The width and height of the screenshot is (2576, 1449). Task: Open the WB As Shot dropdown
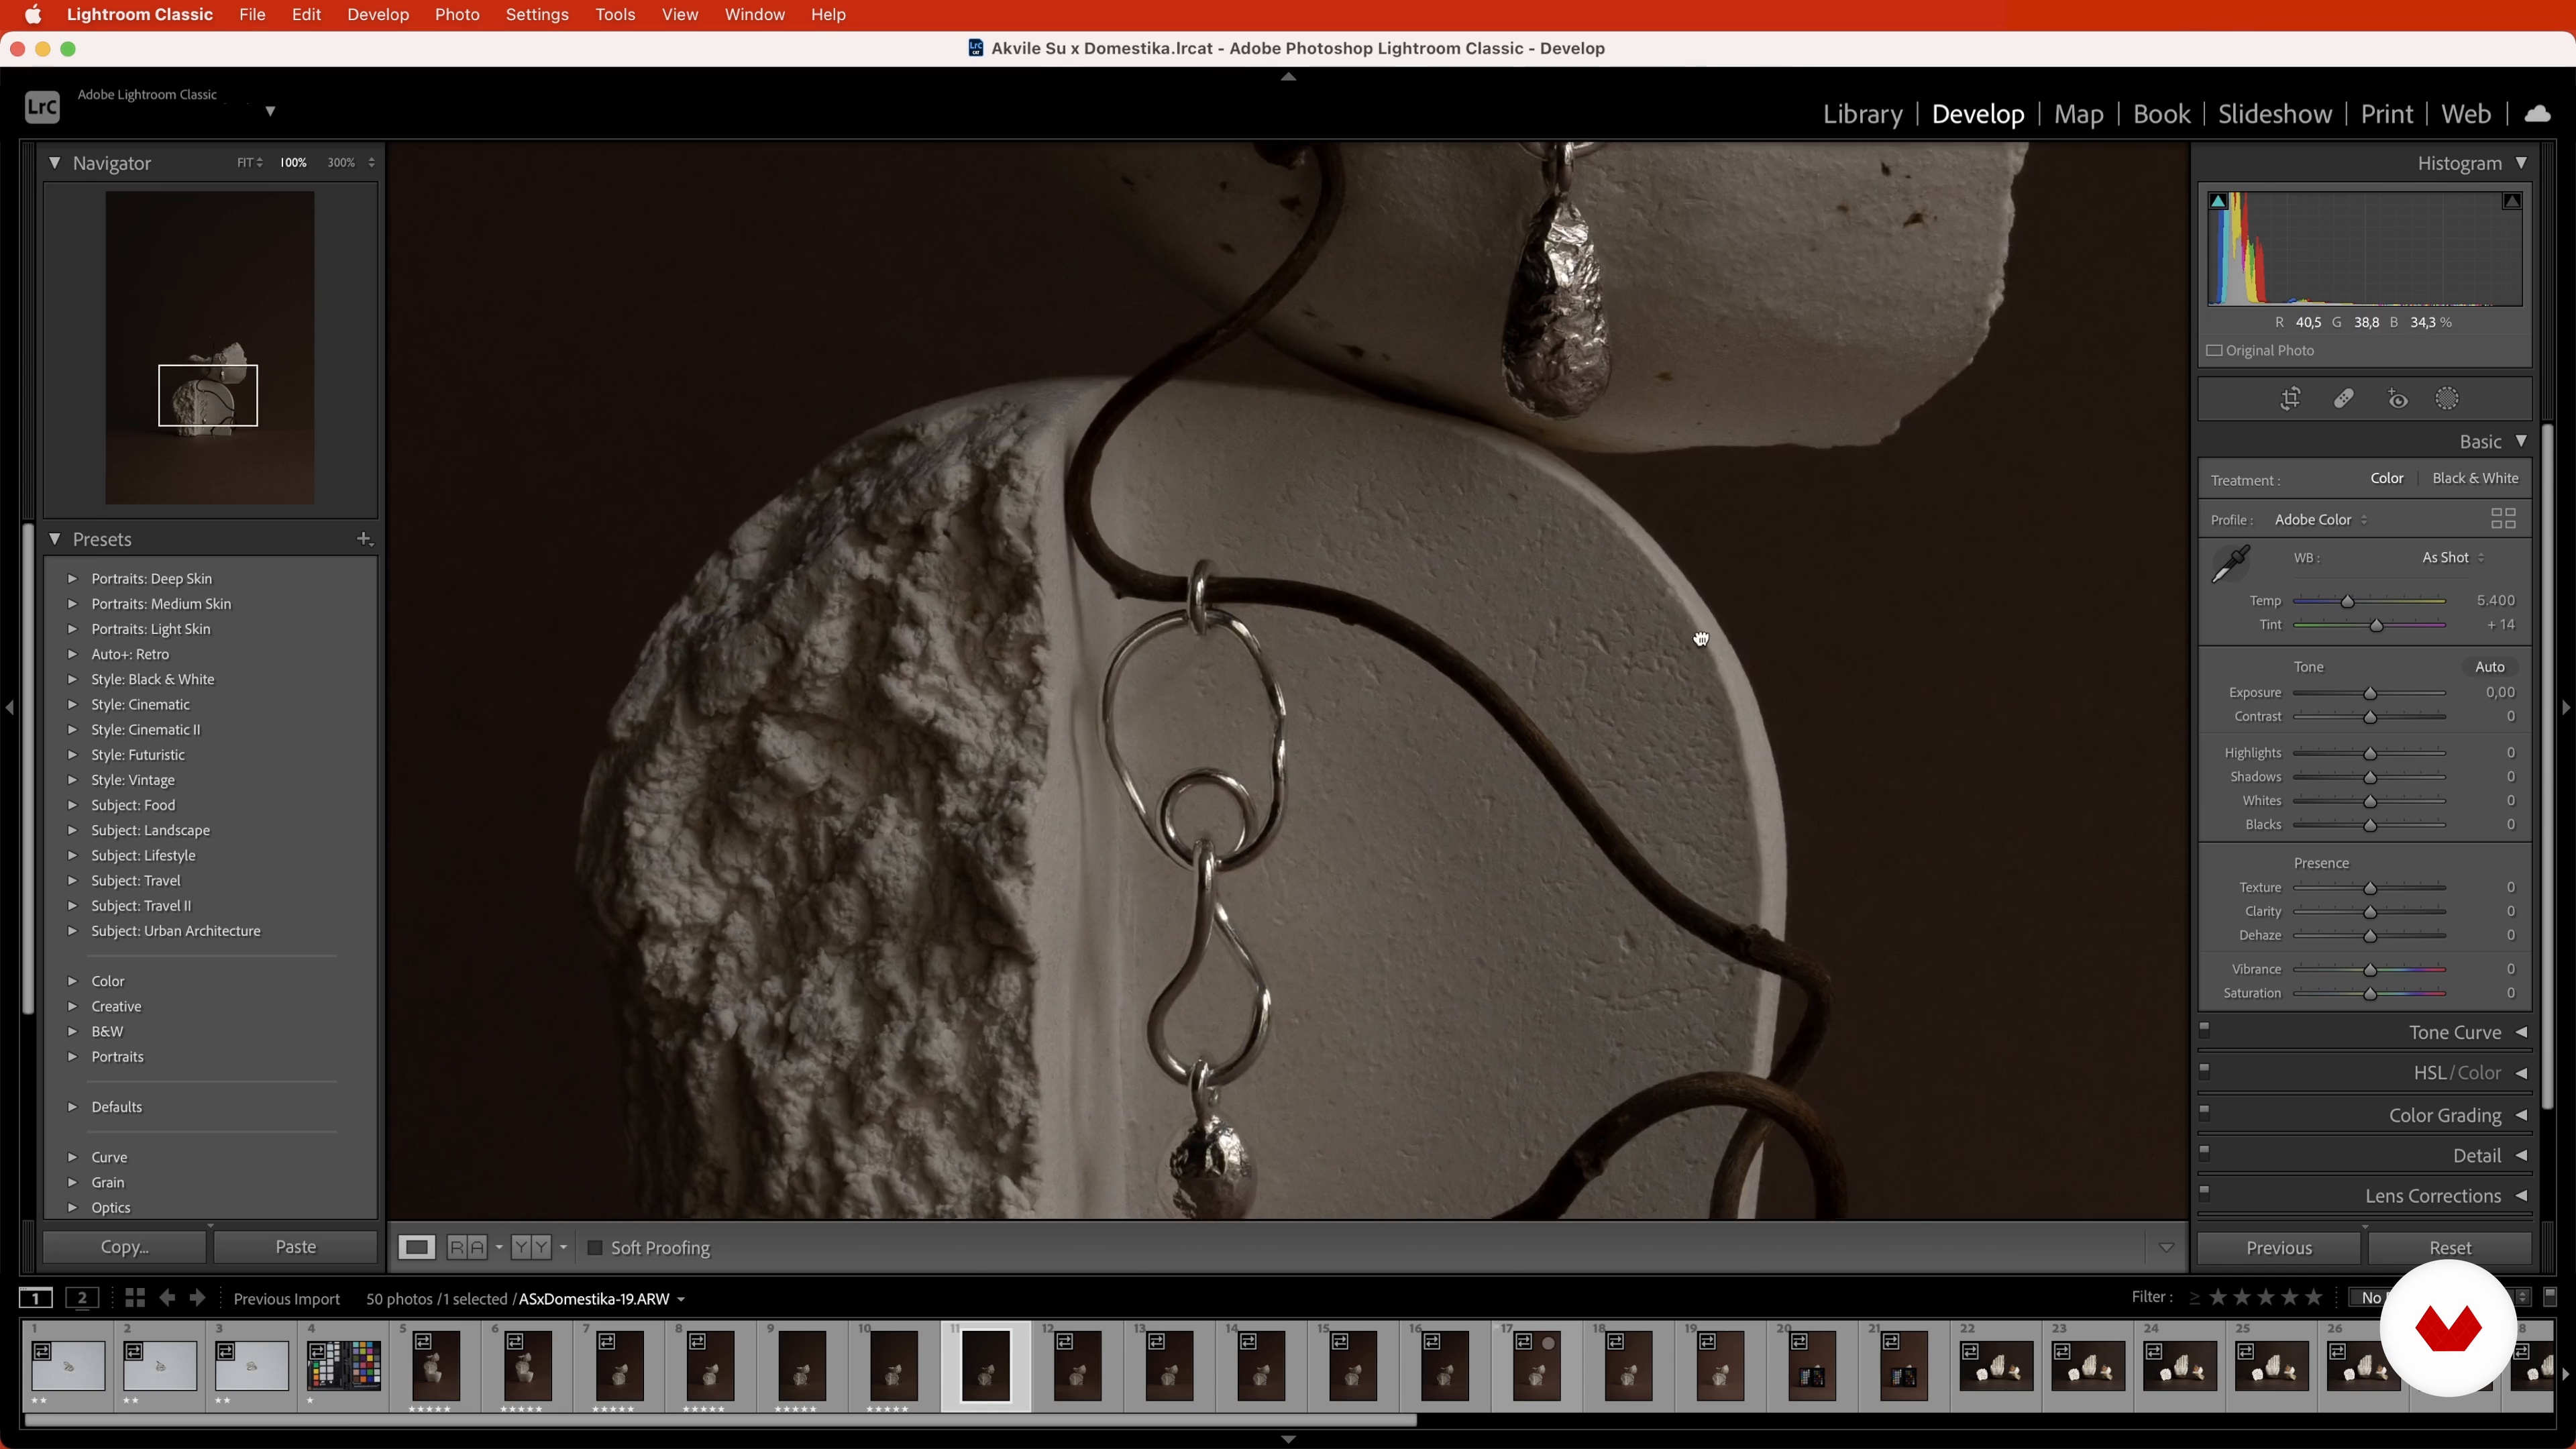2453,558
